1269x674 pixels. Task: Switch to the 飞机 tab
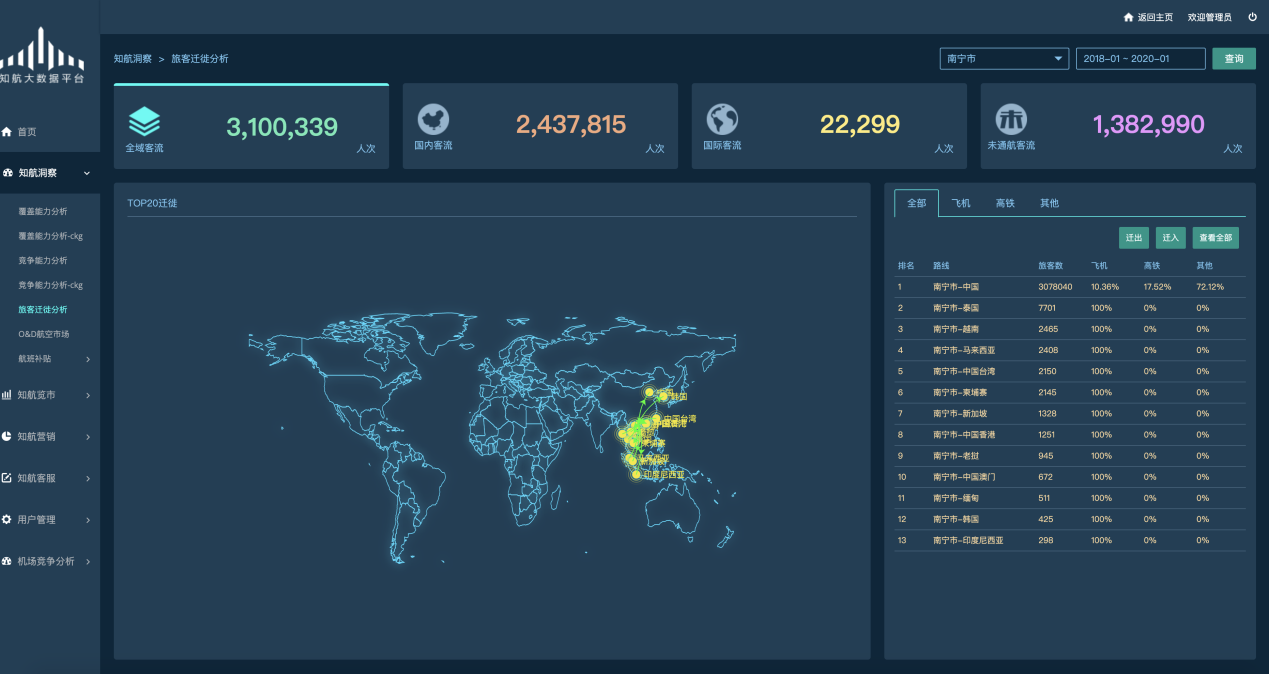961,203
